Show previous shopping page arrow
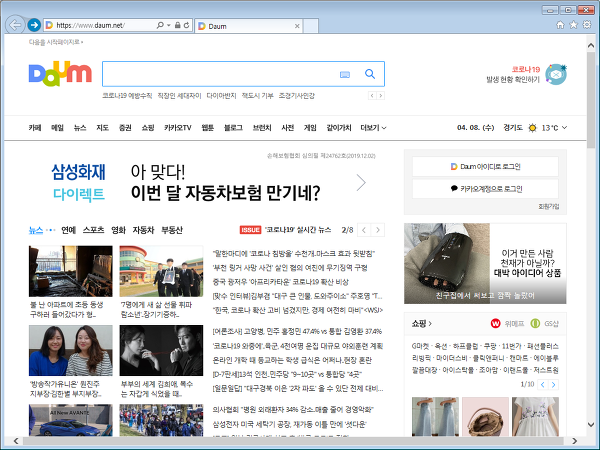Screen dimensions: 600x450 pyautogui.click(x=543, y=385)
